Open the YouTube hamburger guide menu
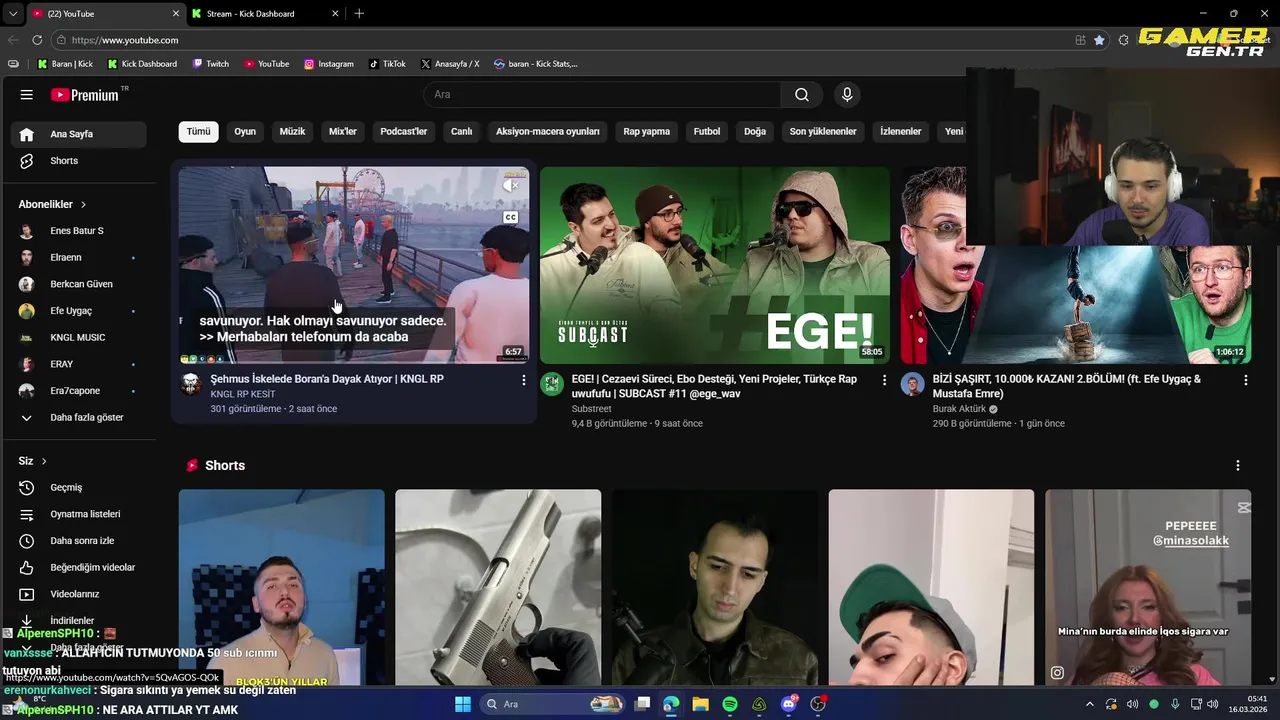The height and width of the screenshot is (720, 1280). (27, 95)
